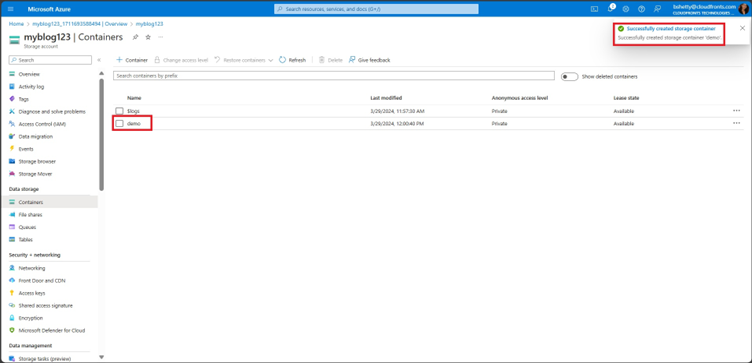Open portal settings gear icon

point(626,9)
